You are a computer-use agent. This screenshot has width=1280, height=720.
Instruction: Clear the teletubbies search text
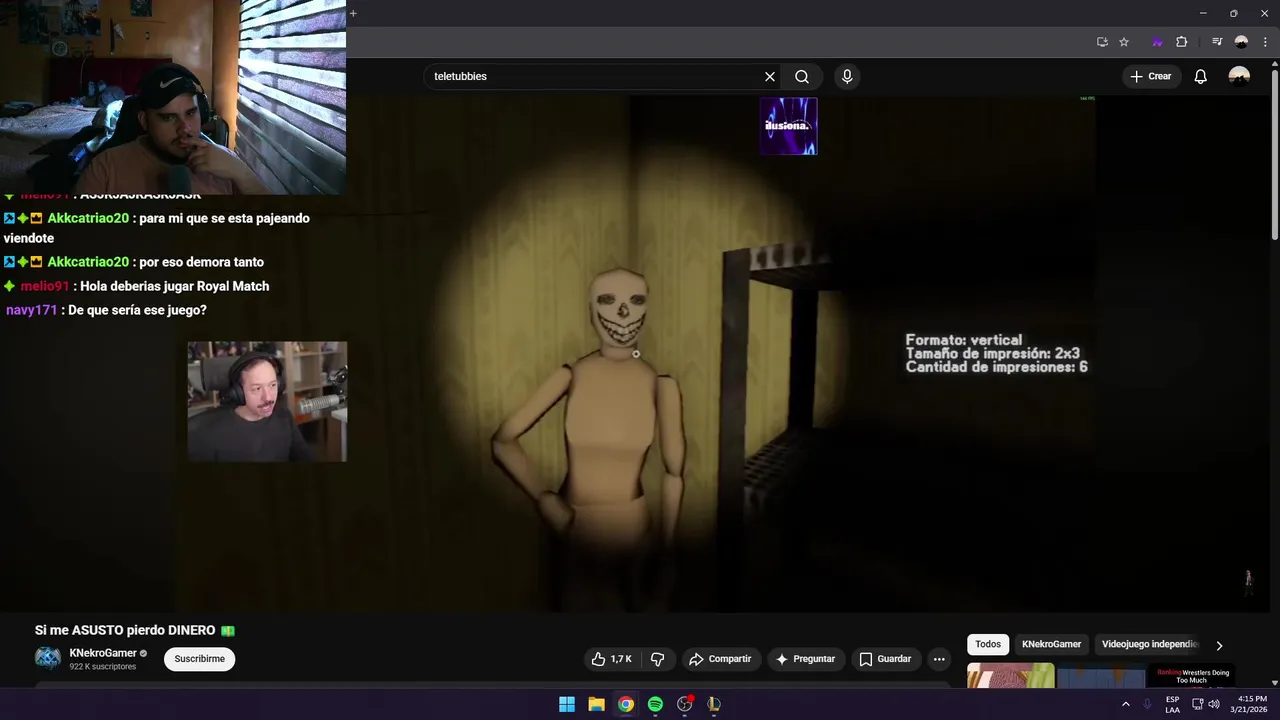click(x=770, y=76)
